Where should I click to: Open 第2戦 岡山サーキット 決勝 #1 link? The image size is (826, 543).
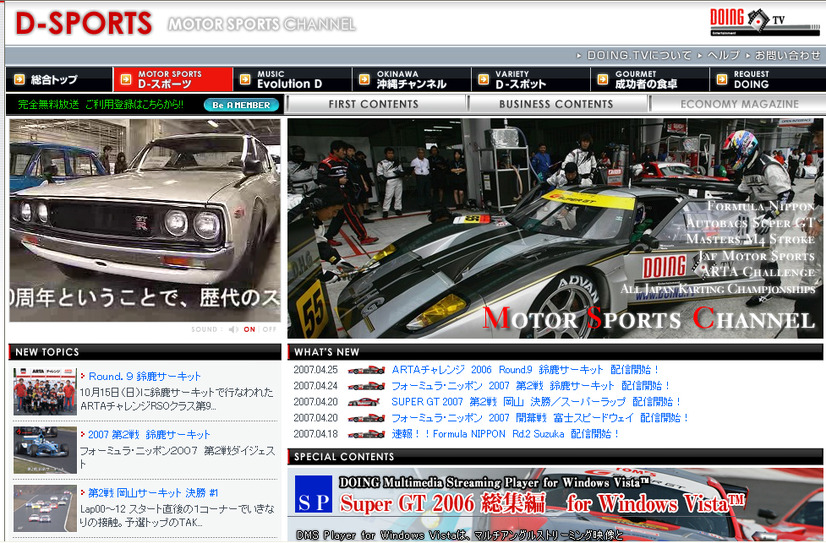pos(153,493)
